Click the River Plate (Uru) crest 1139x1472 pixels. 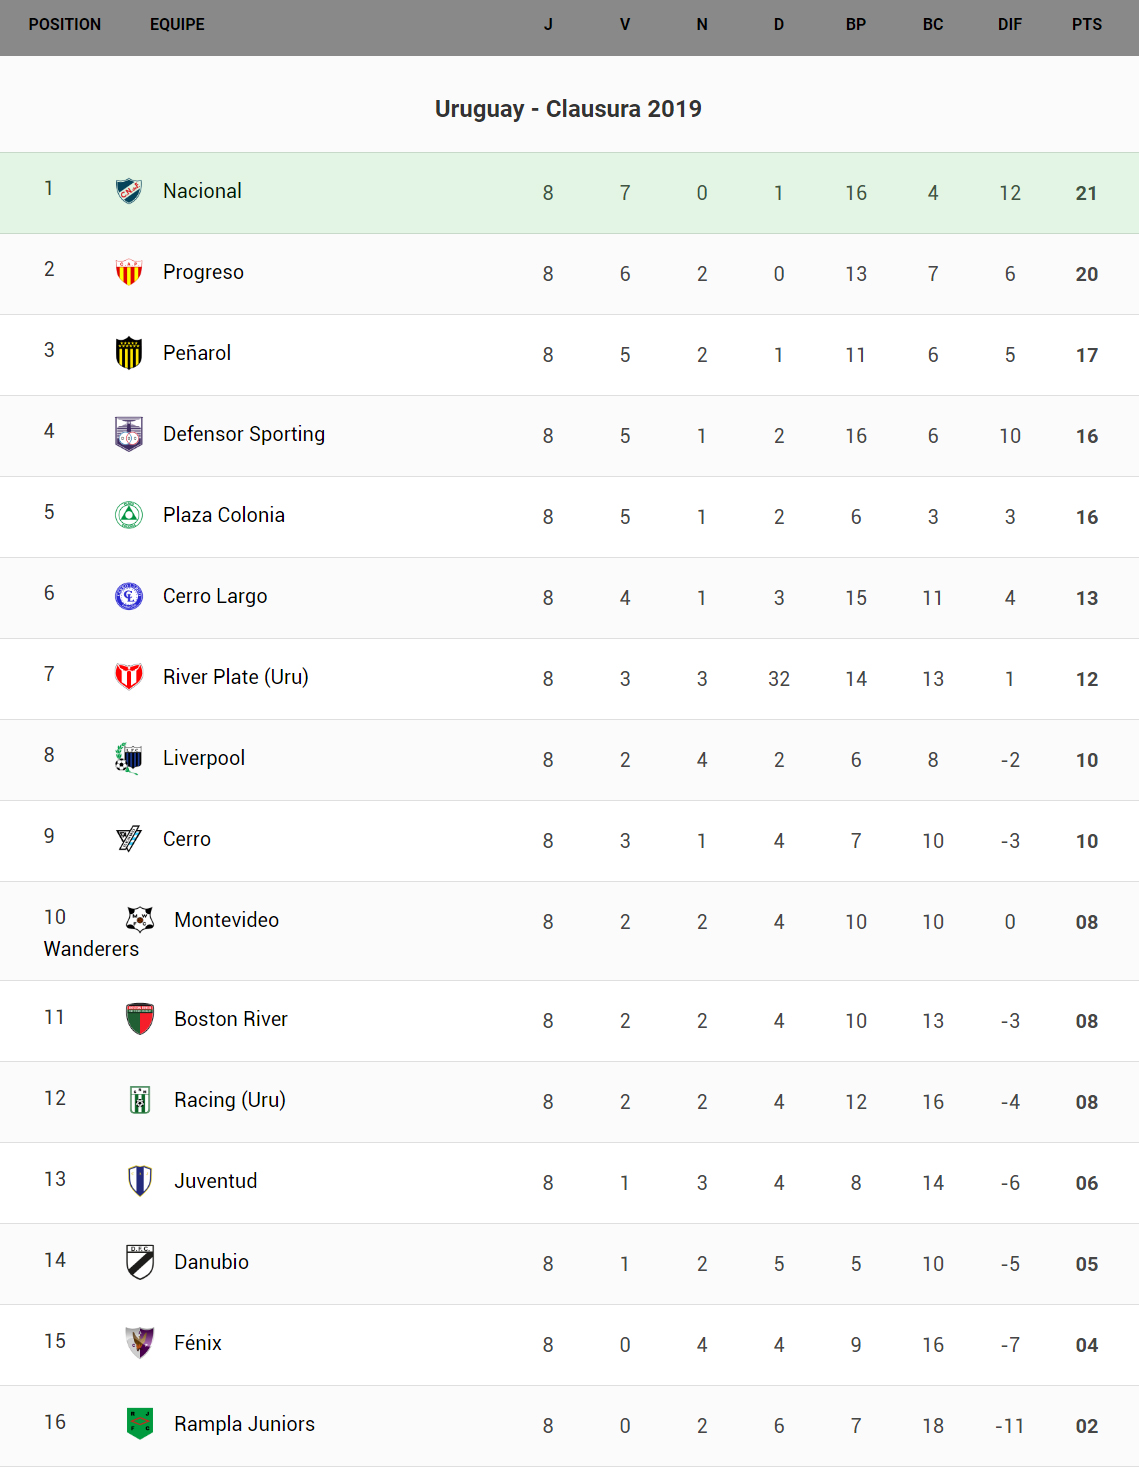click(x=129, y=677)
